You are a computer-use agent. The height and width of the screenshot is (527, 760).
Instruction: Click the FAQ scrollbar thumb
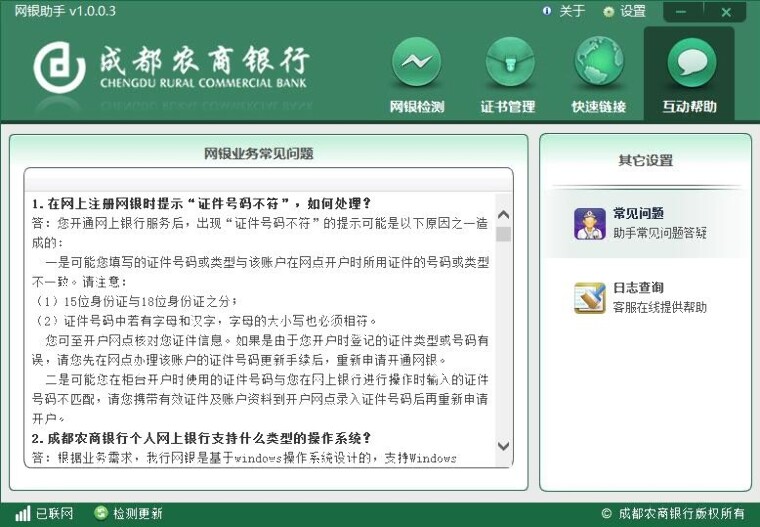[504, 234]
